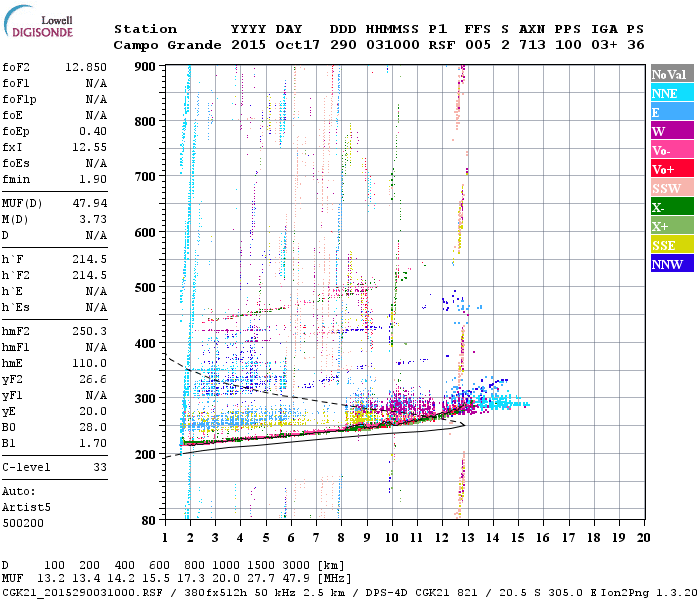Select the SSE legend color swatch
700x600 pixels.
672,245
